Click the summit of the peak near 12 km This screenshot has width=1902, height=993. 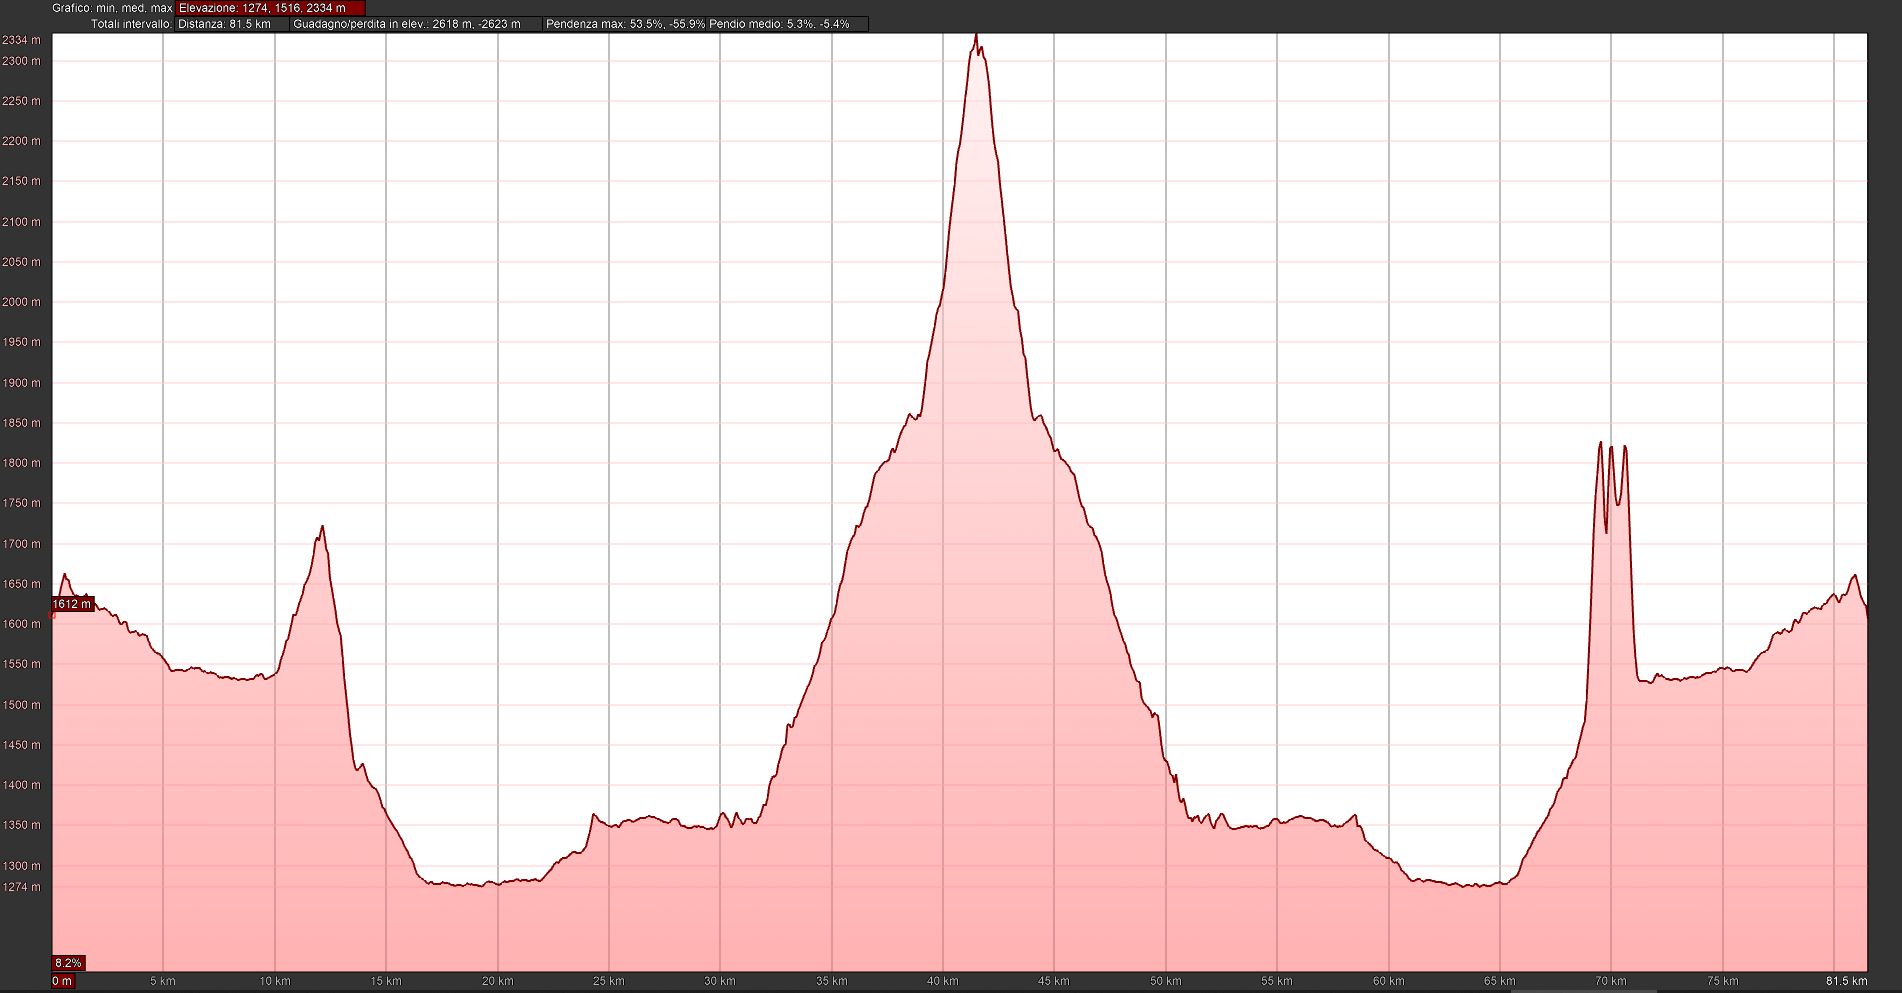pos(322,527)
